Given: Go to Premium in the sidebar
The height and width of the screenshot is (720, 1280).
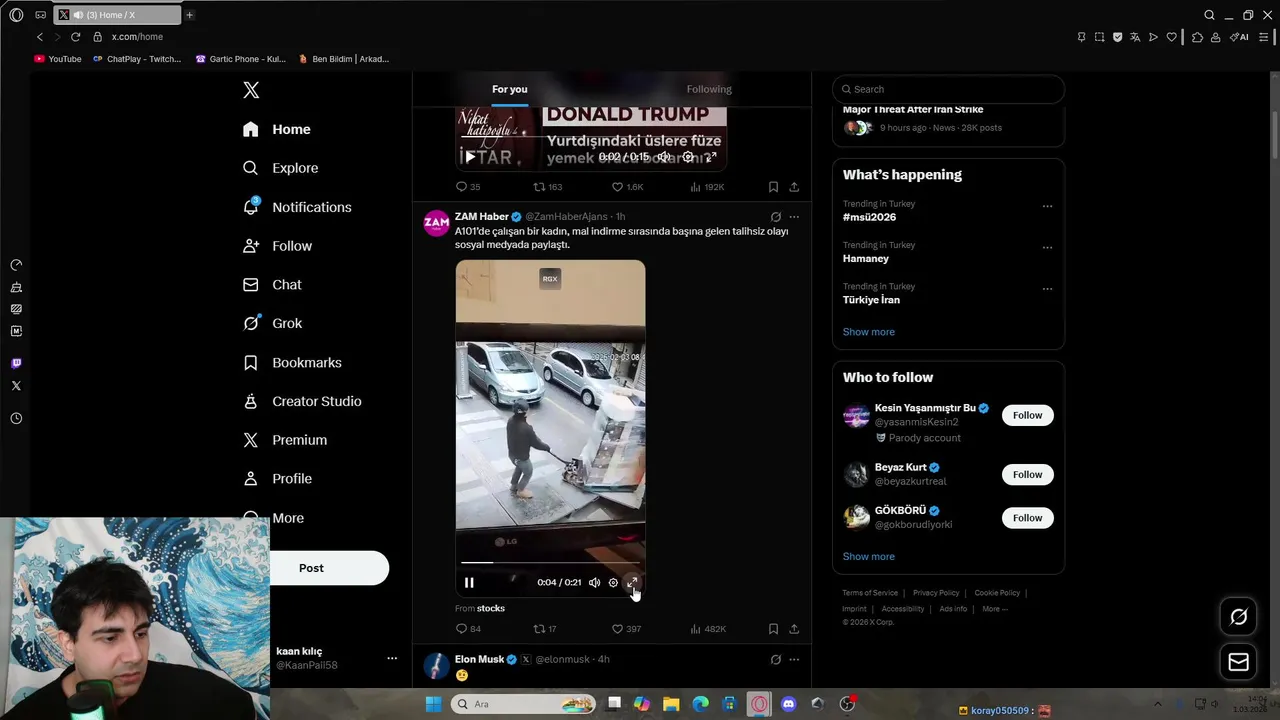Looking at the screenshot, I should [x=285, y=440].
